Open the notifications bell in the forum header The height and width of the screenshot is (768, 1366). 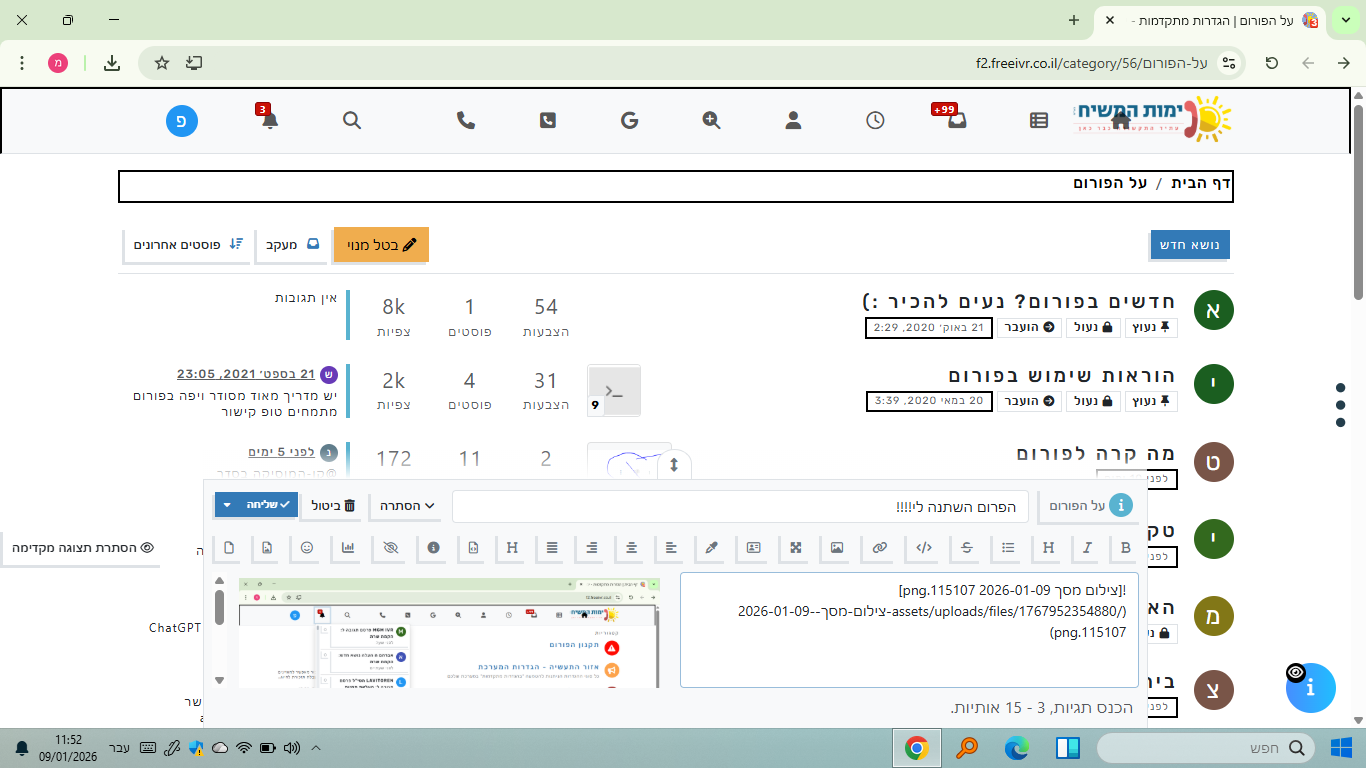click(269, 121)
